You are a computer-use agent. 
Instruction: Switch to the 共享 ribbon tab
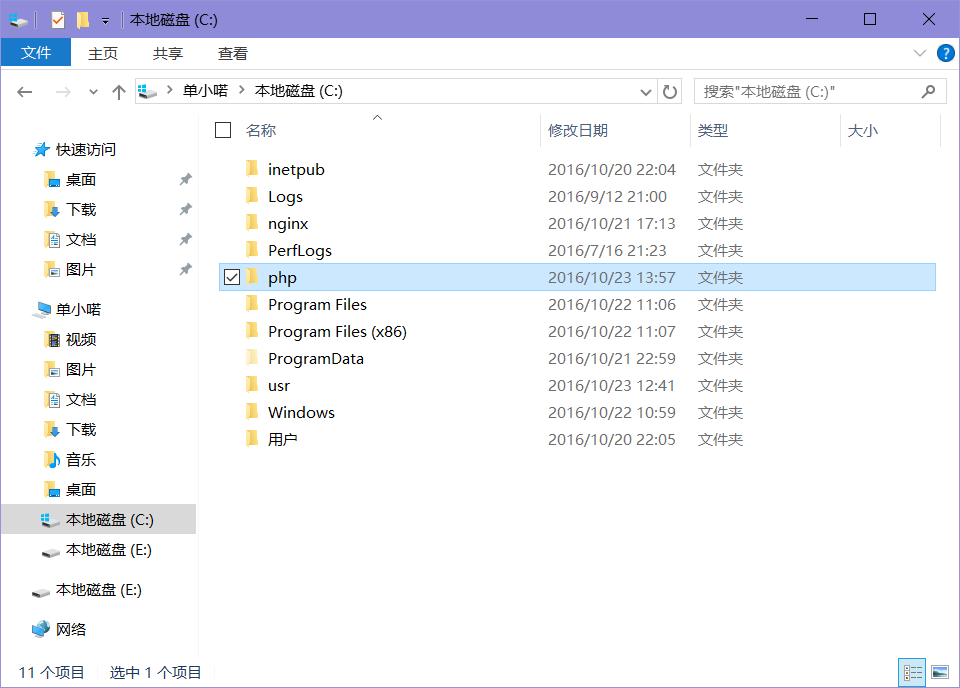click(x=168, y=54)
